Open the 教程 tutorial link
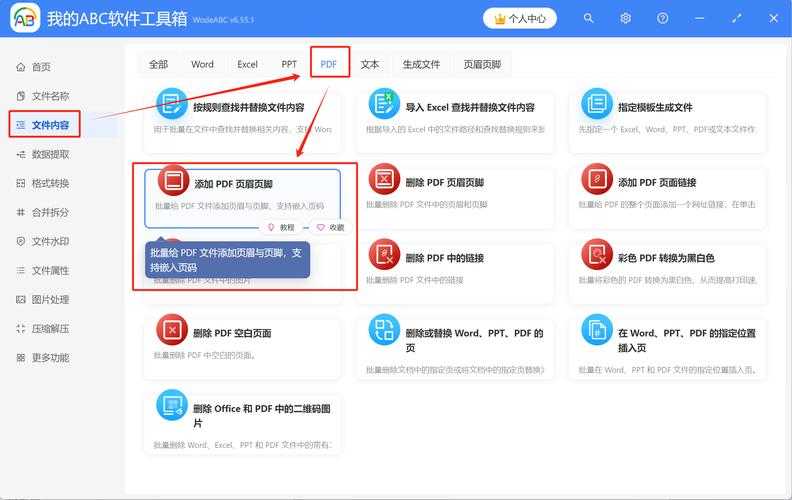Screen dimensions: 792x500 pyautogui.click(x=281, y=227)
